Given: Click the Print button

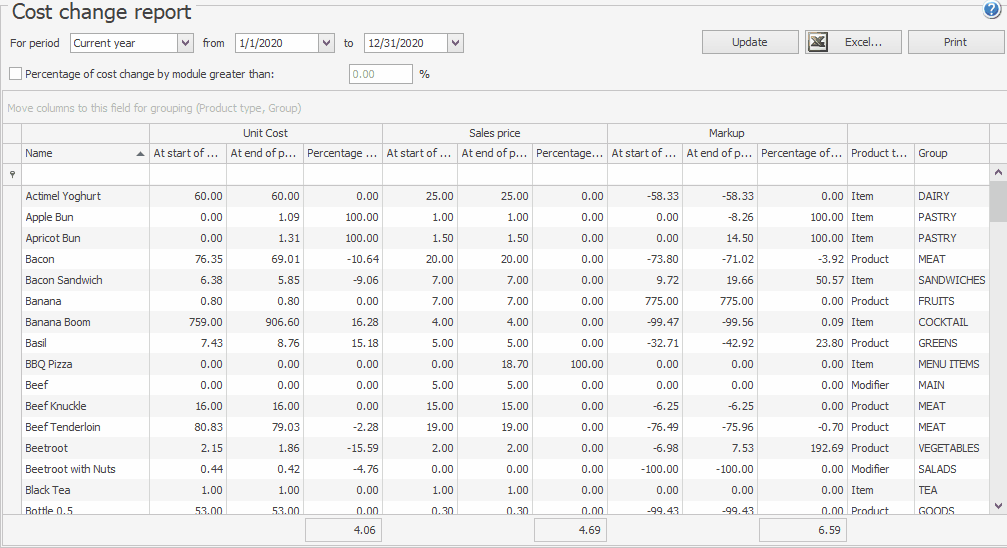Looking at the screenshot, I should pyautogui.click(x=955, y=42).
